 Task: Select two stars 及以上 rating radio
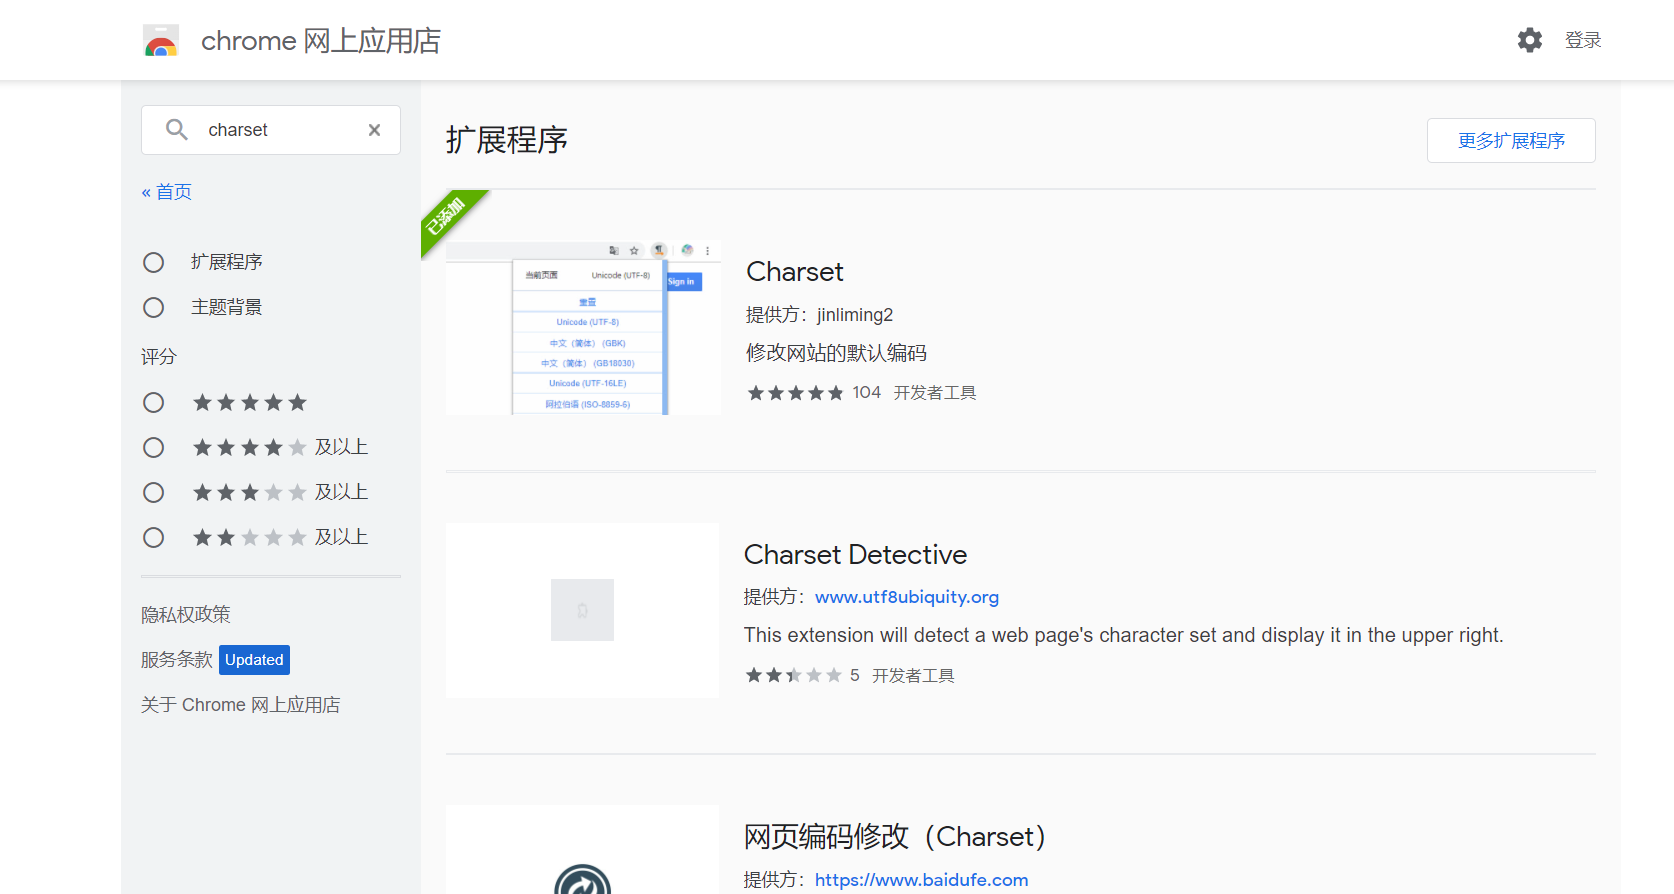pos(153,537)
